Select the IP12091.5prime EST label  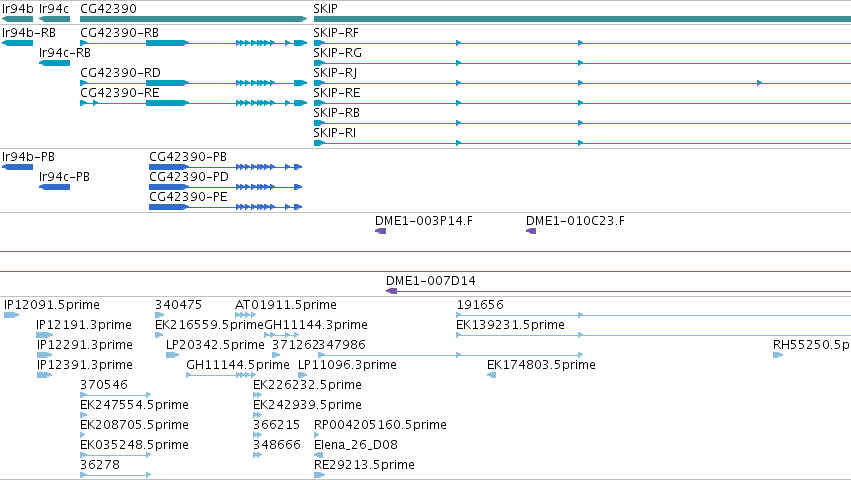click(52, 305)
